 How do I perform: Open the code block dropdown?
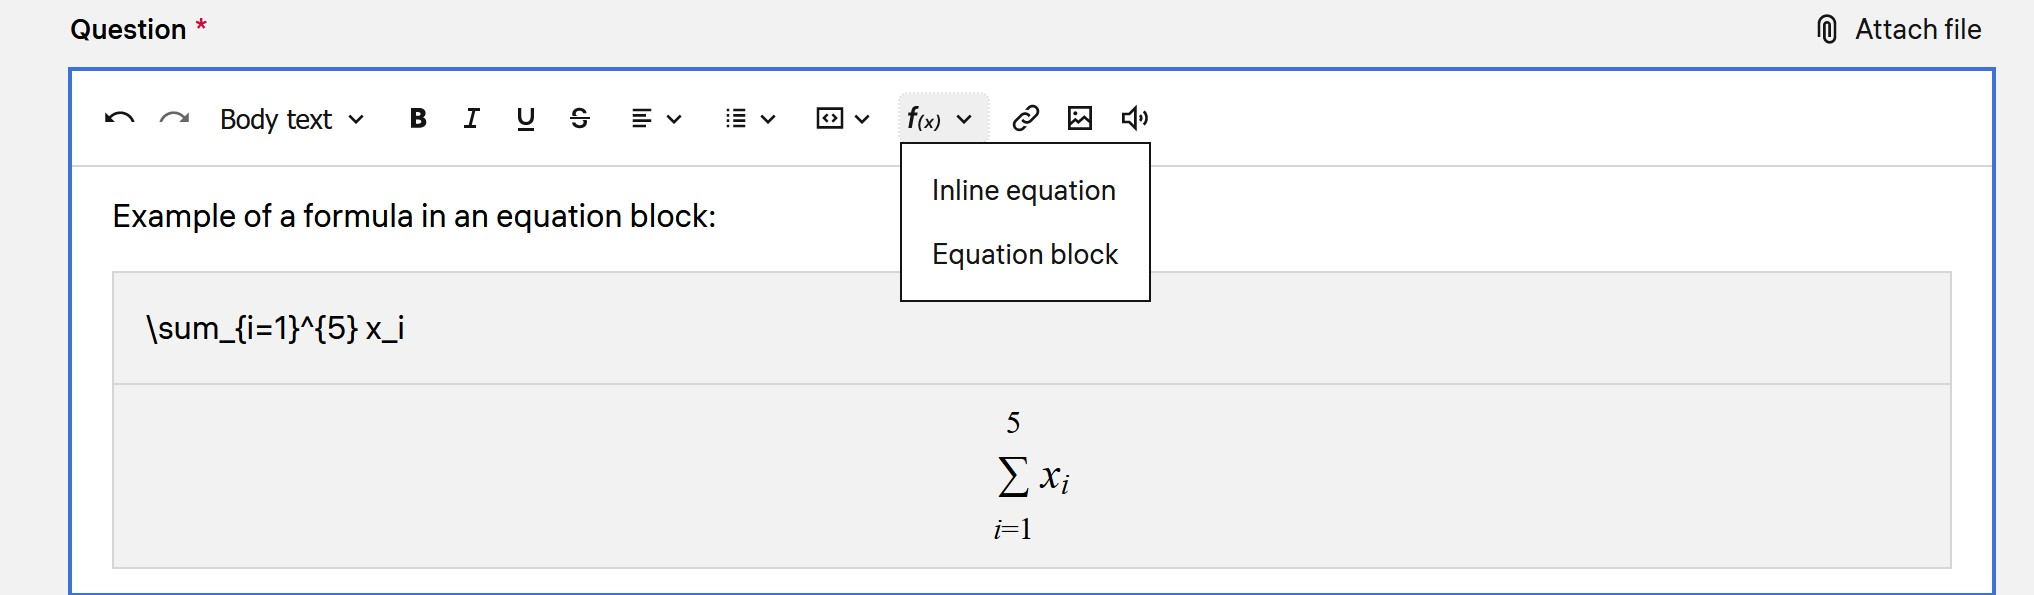[842, 118]
